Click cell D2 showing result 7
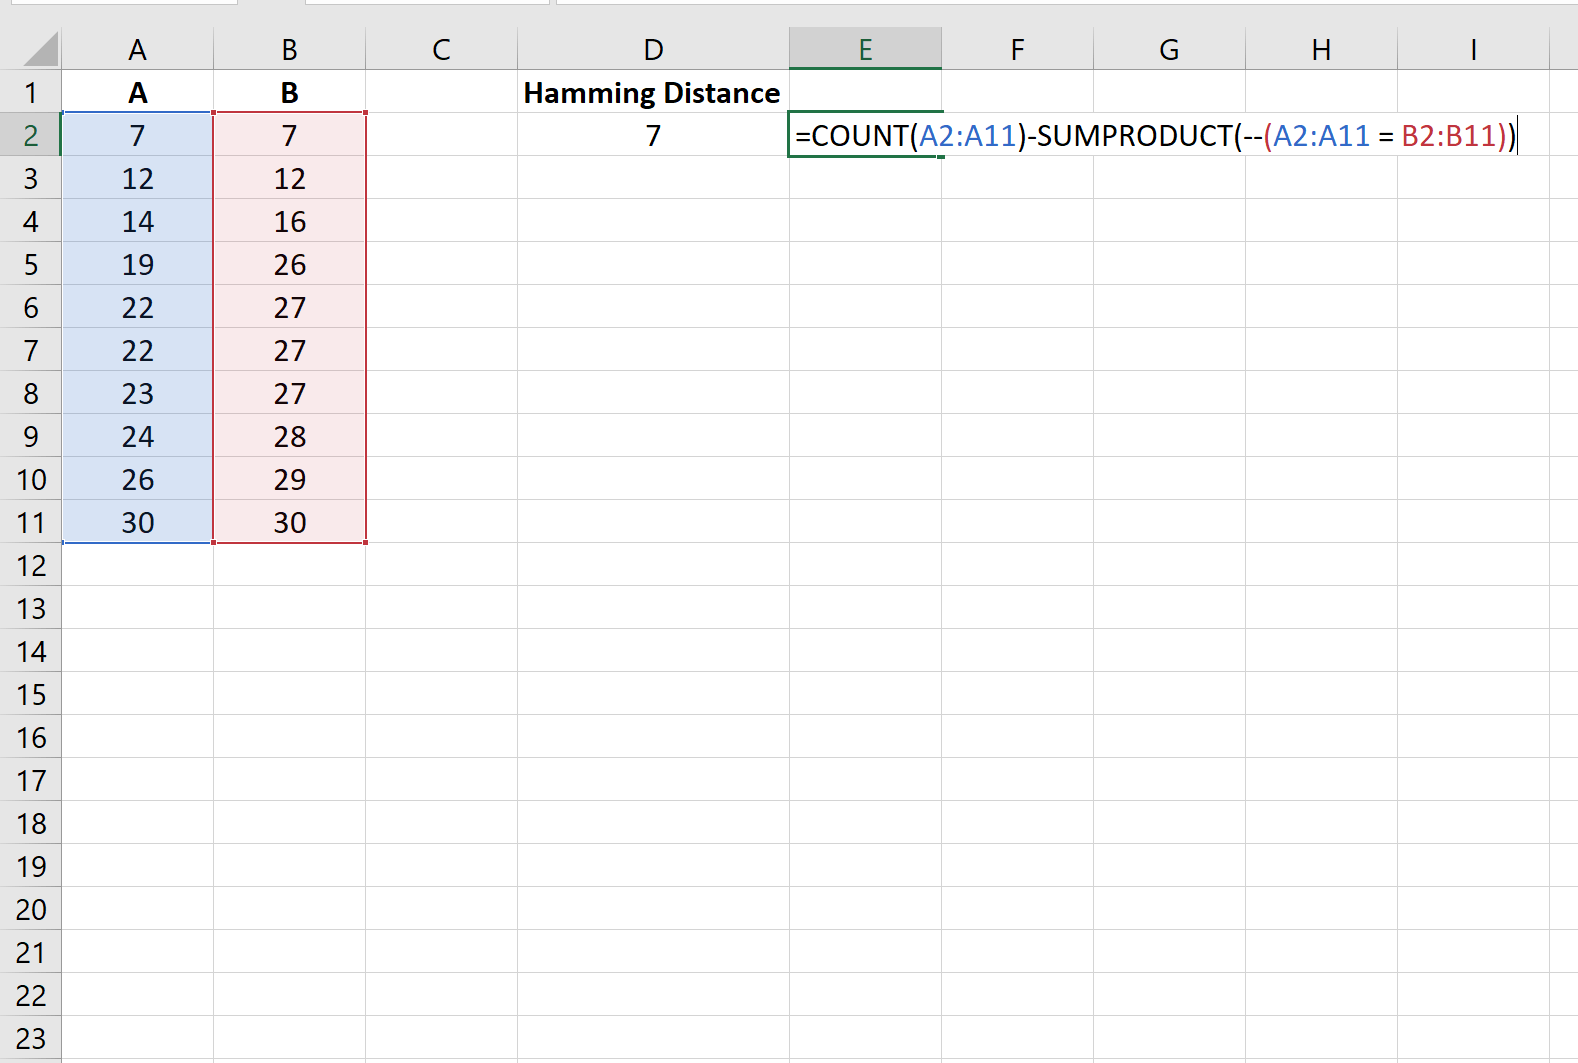This screenshot has height=1063, width=1578. pos(653,135)
